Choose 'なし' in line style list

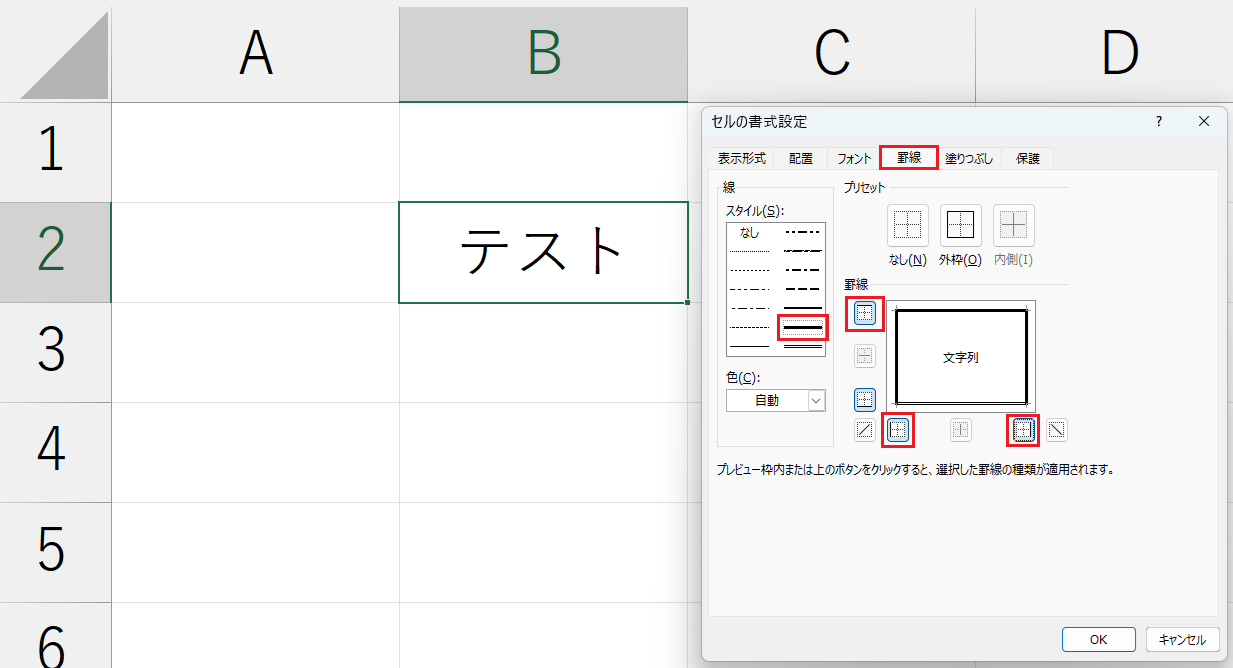pos(750,233)
